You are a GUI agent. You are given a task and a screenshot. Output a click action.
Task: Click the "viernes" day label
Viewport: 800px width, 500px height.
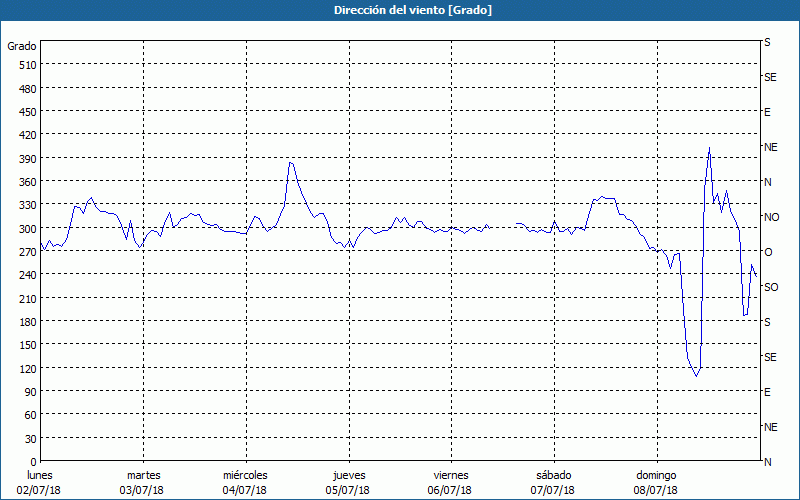[451, 475]
